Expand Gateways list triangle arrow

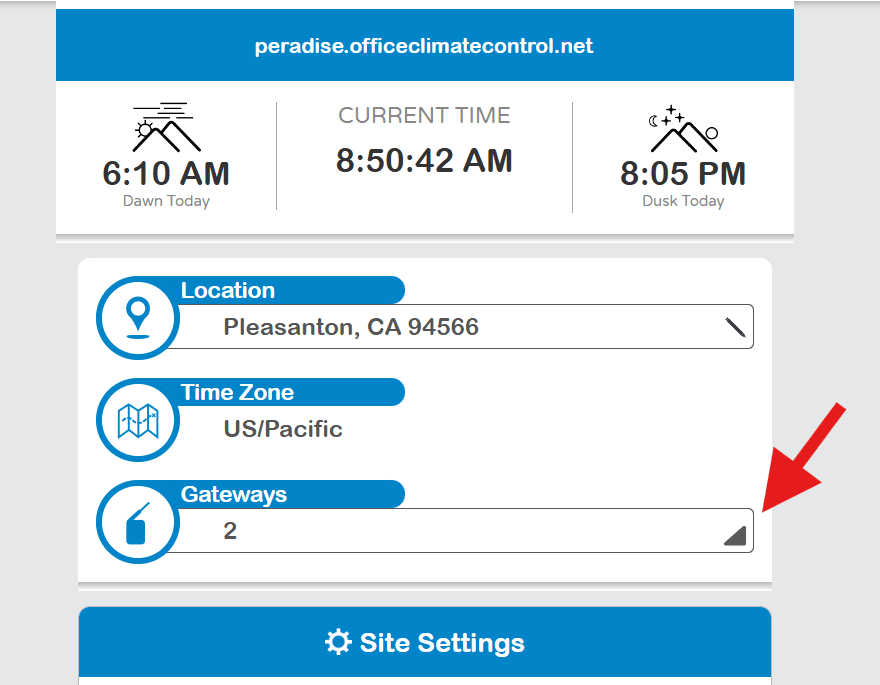(x=736, y=536)
